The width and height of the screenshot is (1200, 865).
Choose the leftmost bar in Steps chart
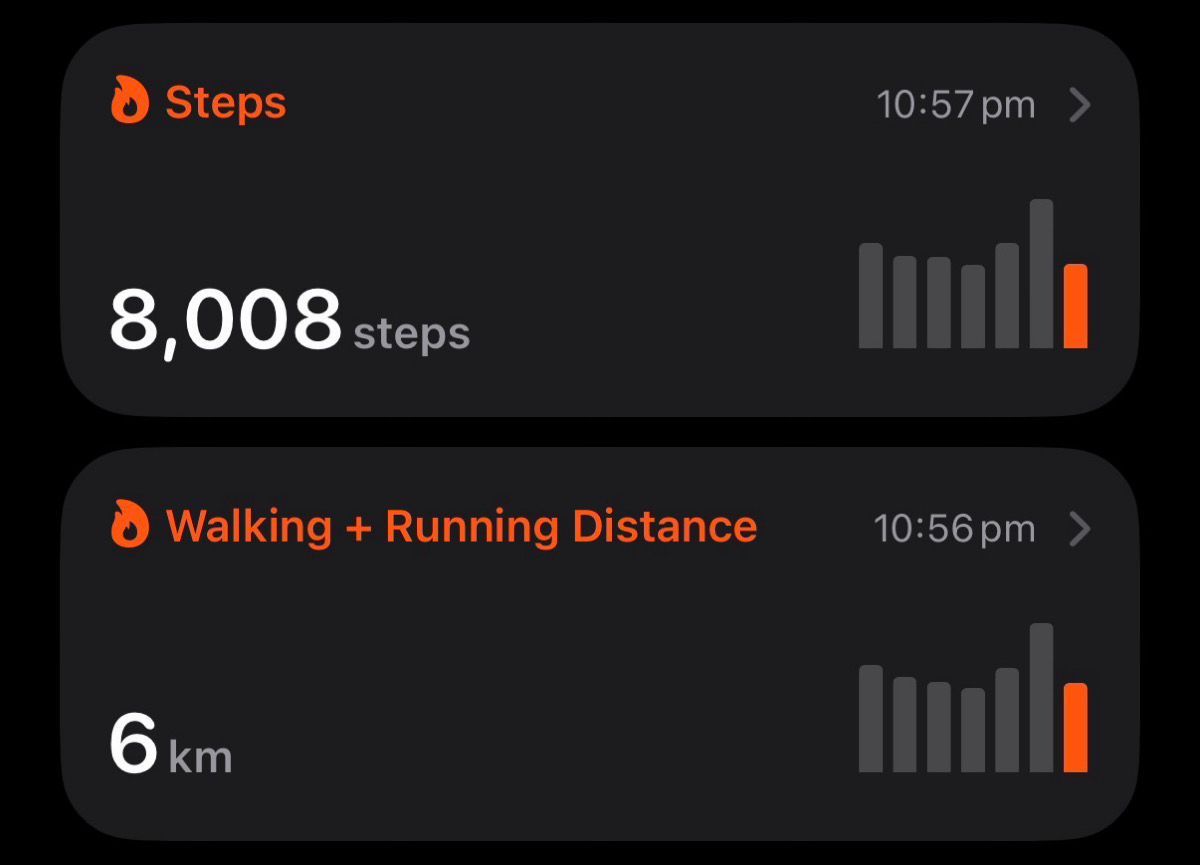point(871,296)
